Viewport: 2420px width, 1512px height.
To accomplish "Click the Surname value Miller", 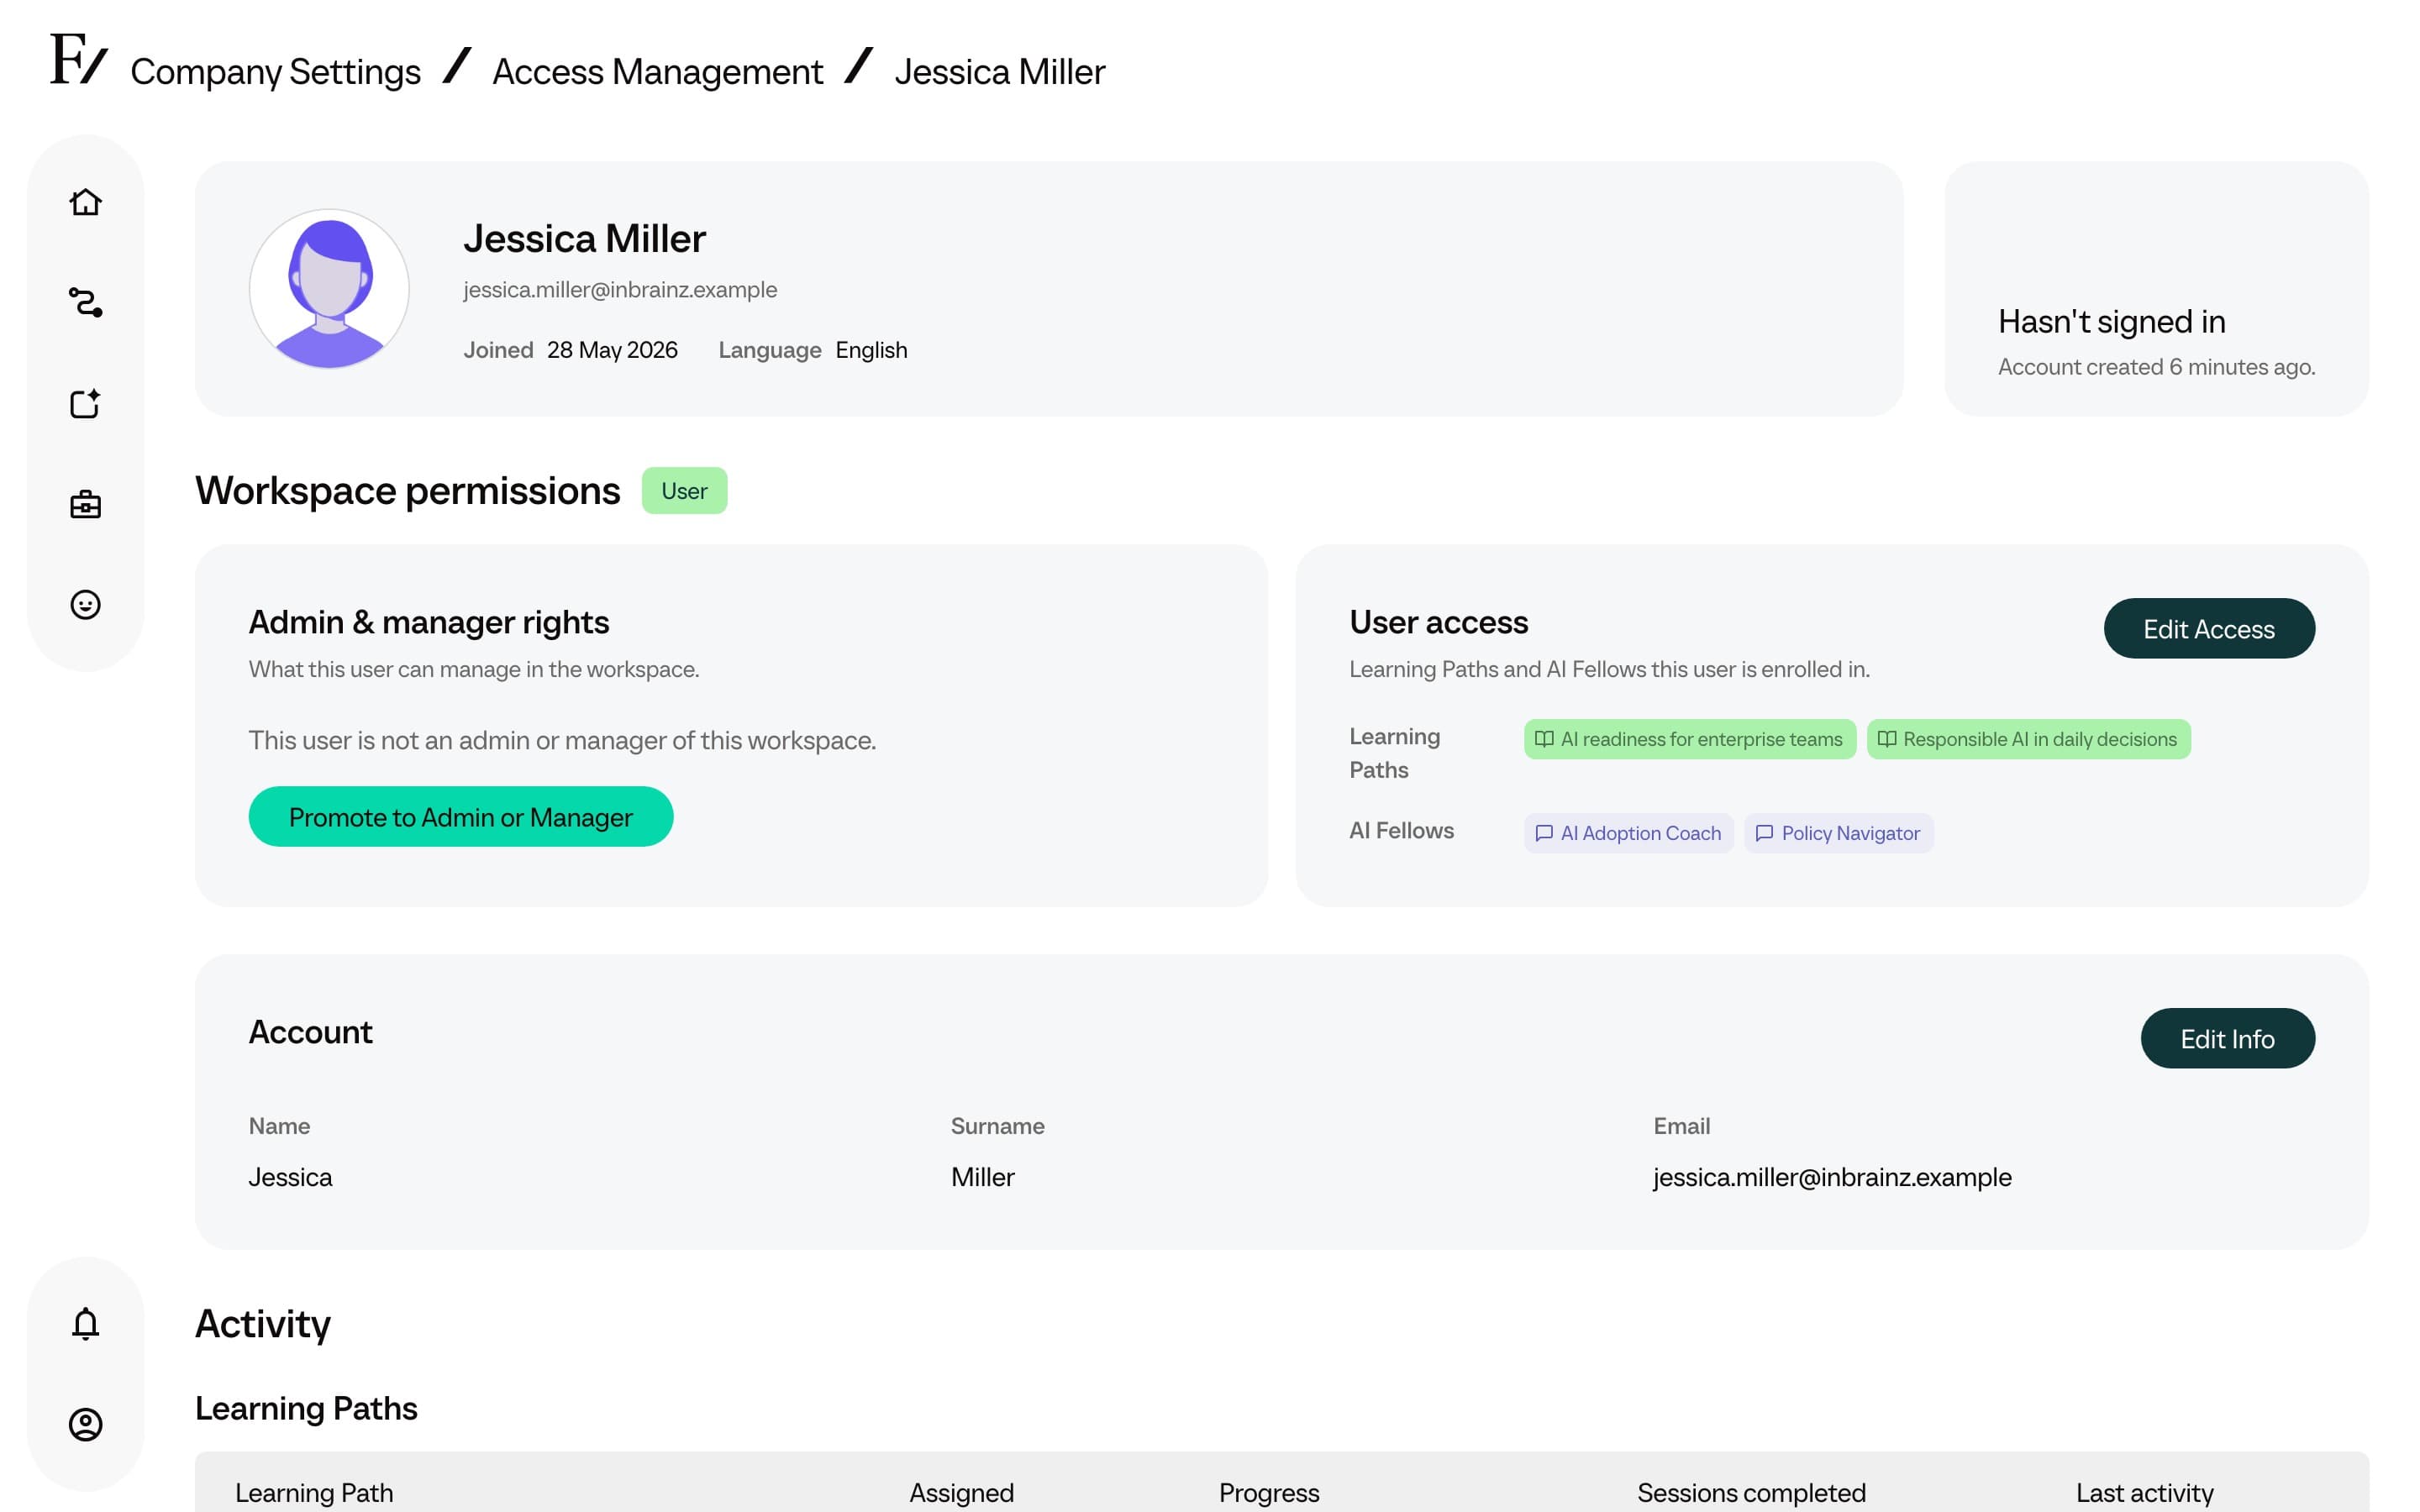I will (x=982, y=1177).
